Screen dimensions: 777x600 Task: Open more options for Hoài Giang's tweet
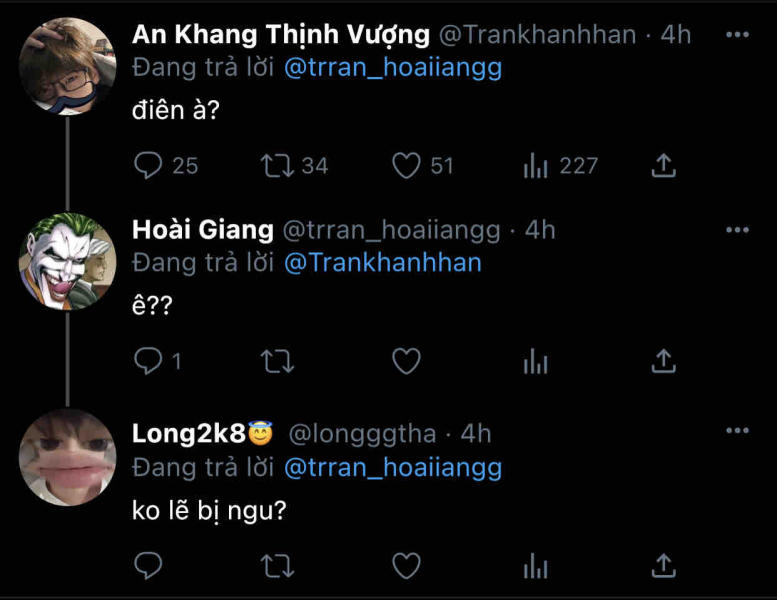pos(737,231)
